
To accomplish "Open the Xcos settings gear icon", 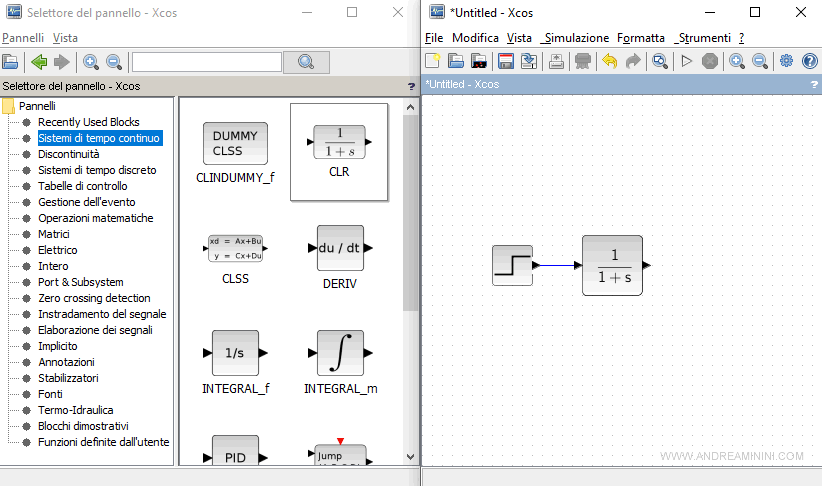I will click(786, 61).
